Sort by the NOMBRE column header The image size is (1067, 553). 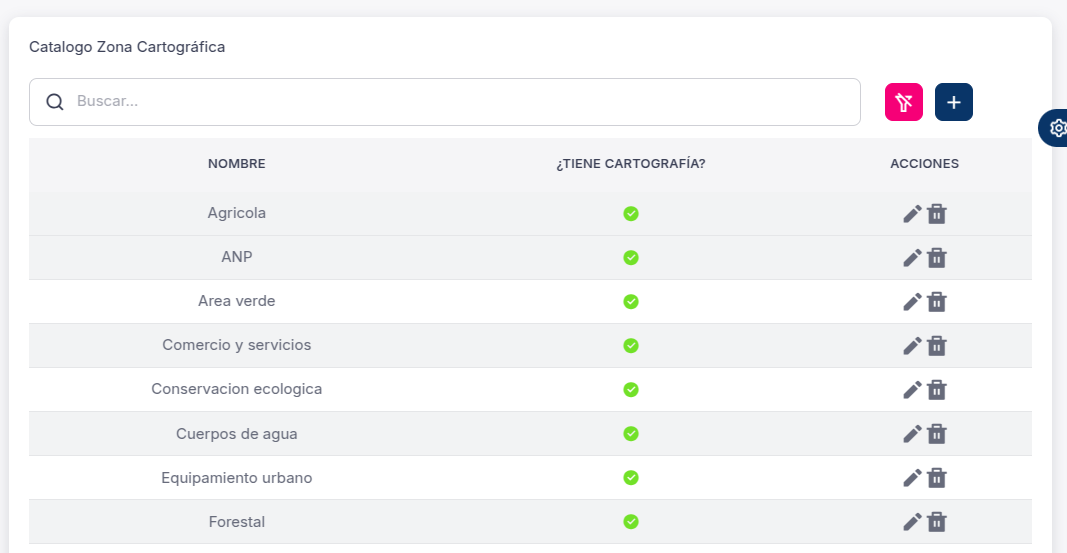pyautogui.click(x=237, y=163)
